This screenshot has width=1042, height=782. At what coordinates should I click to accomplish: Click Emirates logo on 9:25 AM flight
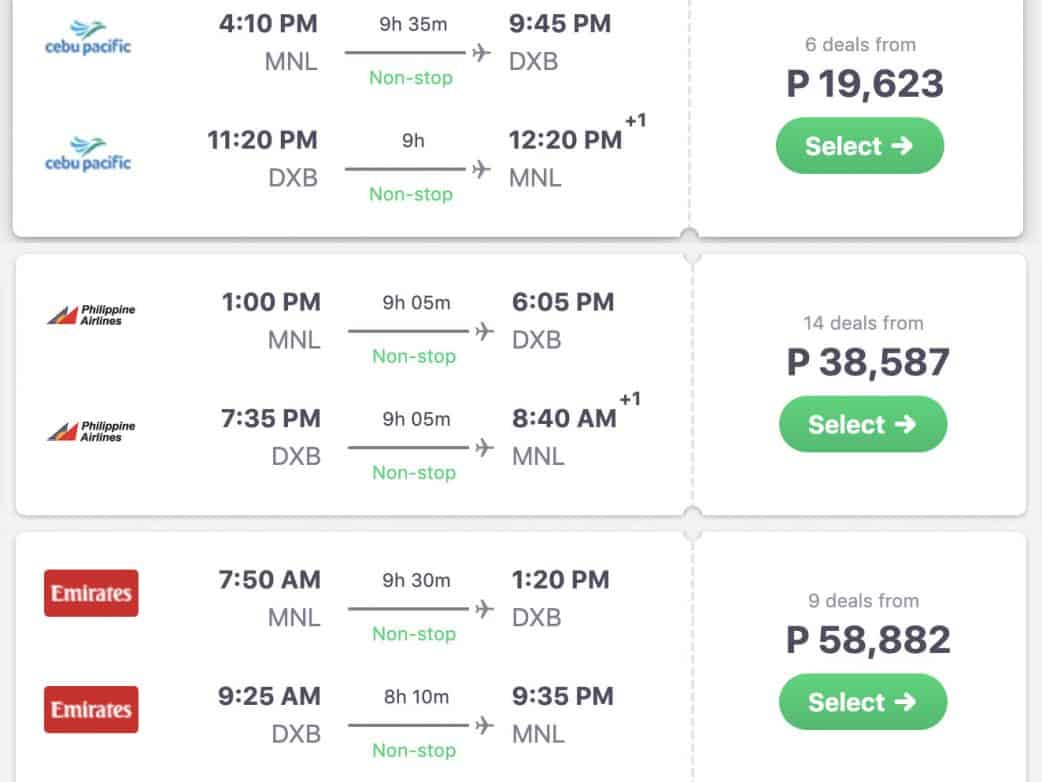coord(91,709)
